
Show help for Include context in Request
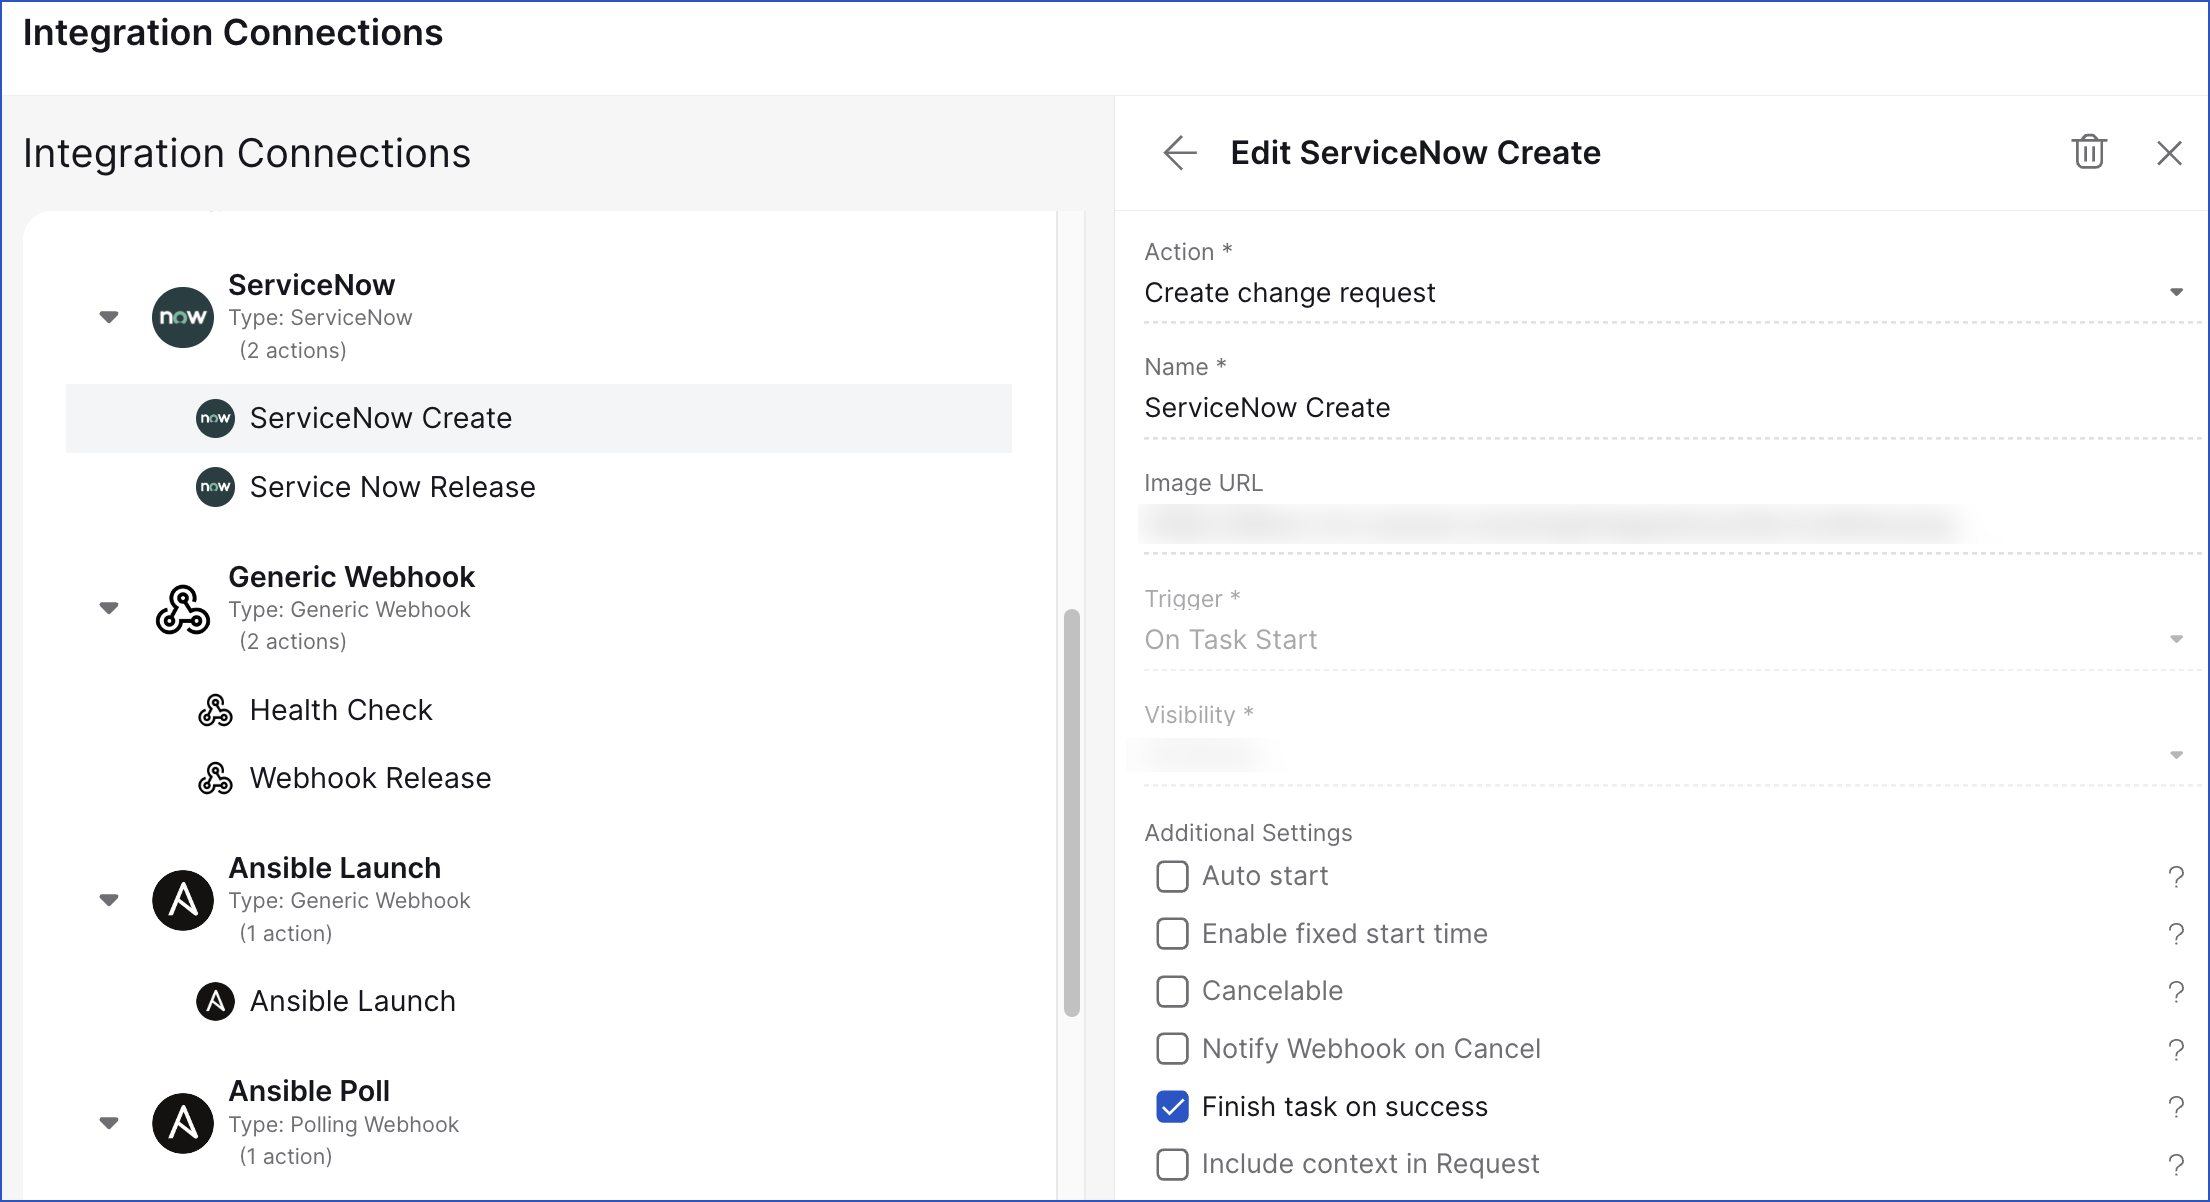point(2176,1164)
